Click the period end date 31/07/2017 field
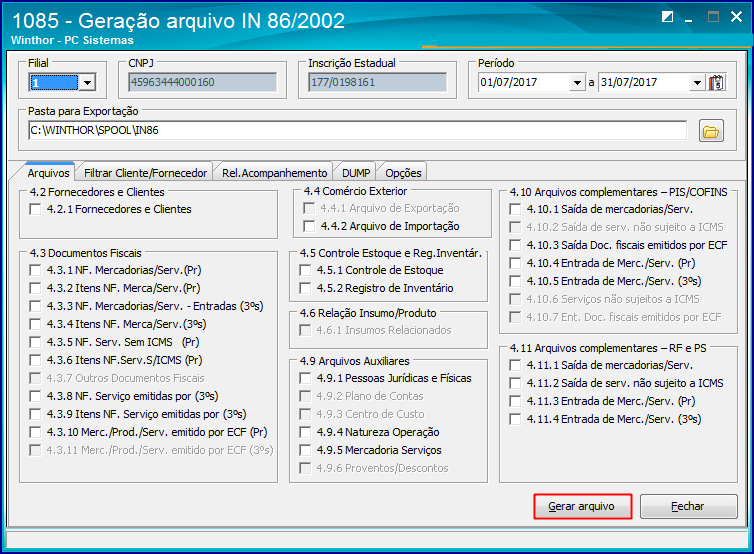The image size is (754, 554). click(x=644, y=83)
